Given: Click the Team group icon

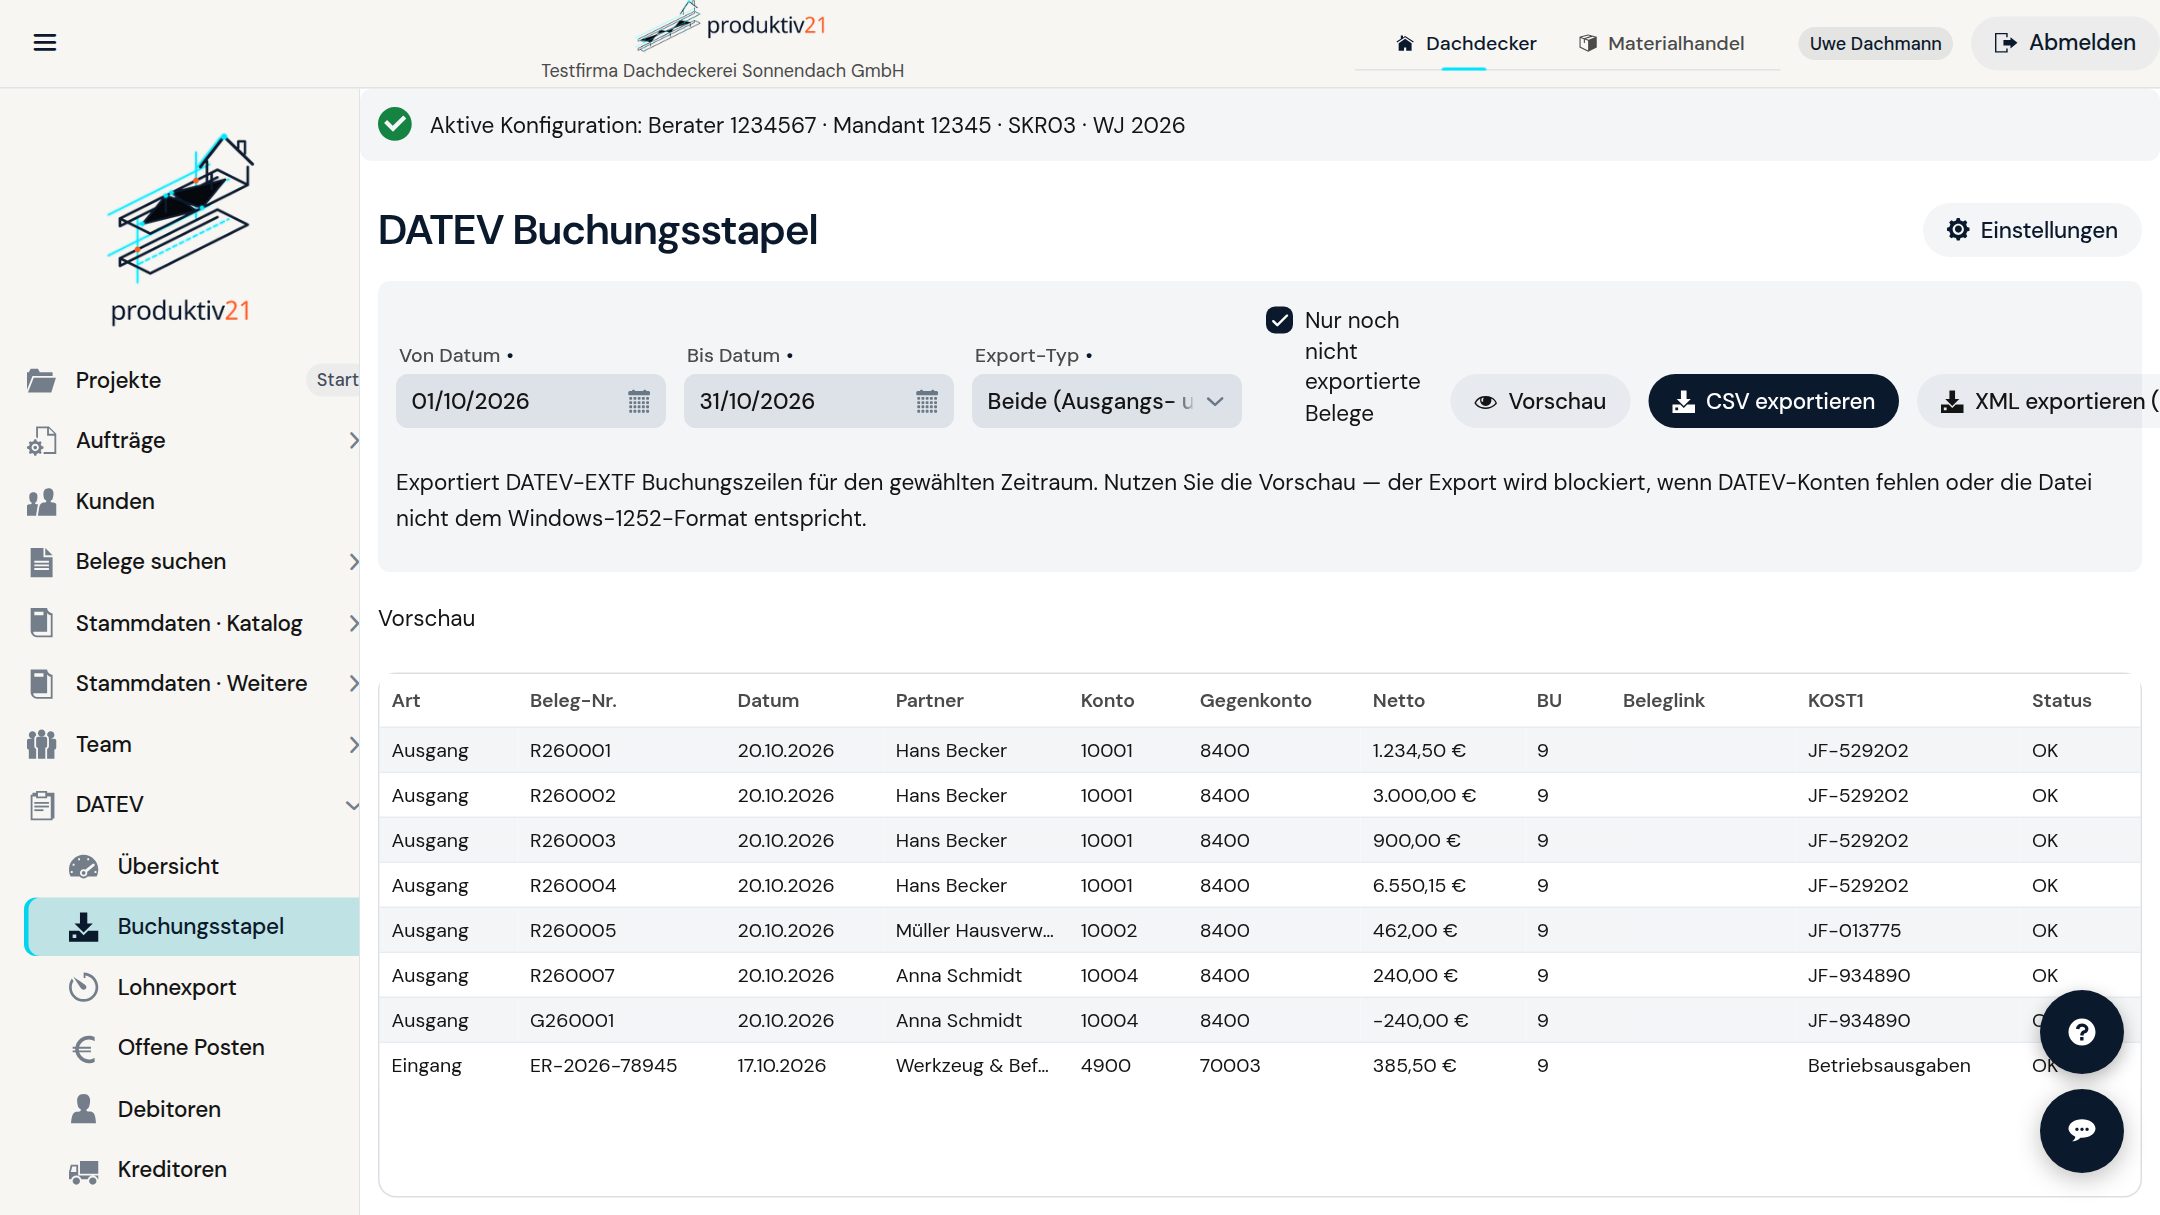Looking at the screenshot, I should [x=41, y=745].
